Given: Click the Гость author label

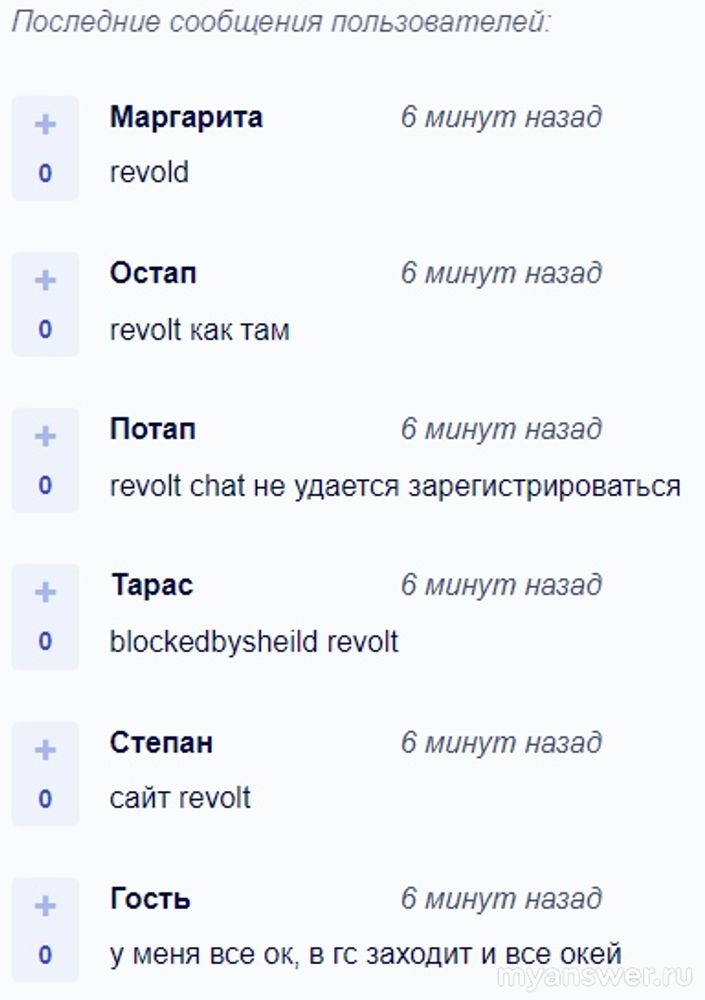Looking at the screenshot, I should (150, 899).
